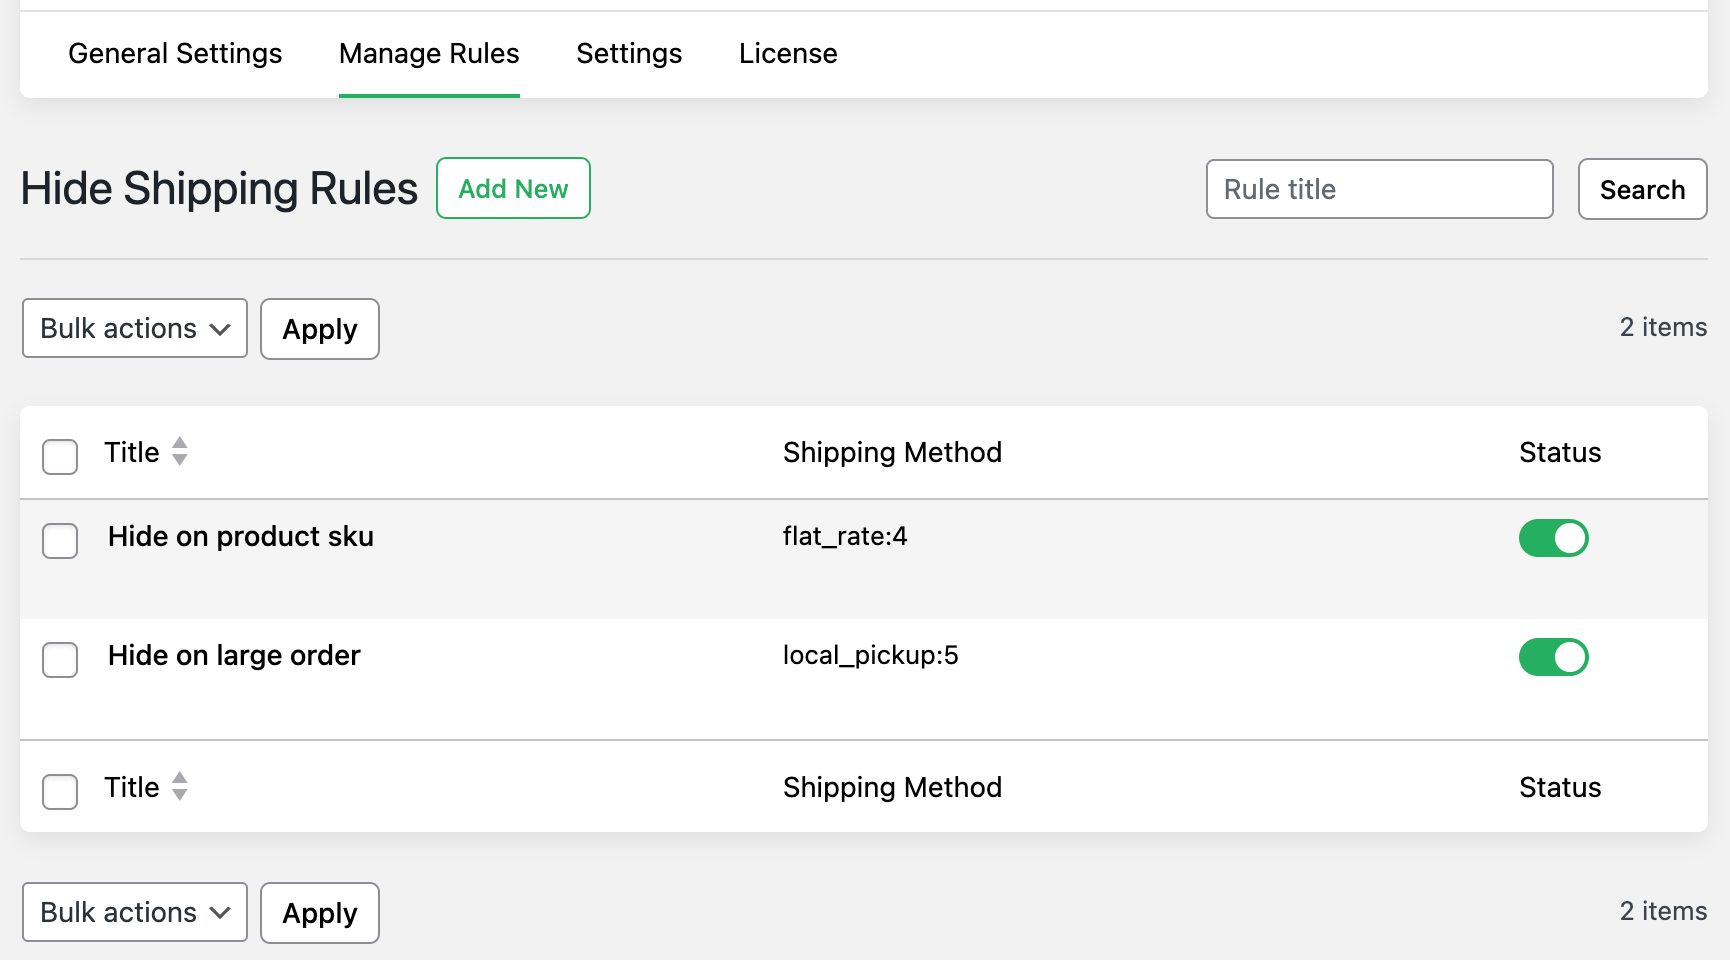Click the footer Status column label

coord(1560,787)
